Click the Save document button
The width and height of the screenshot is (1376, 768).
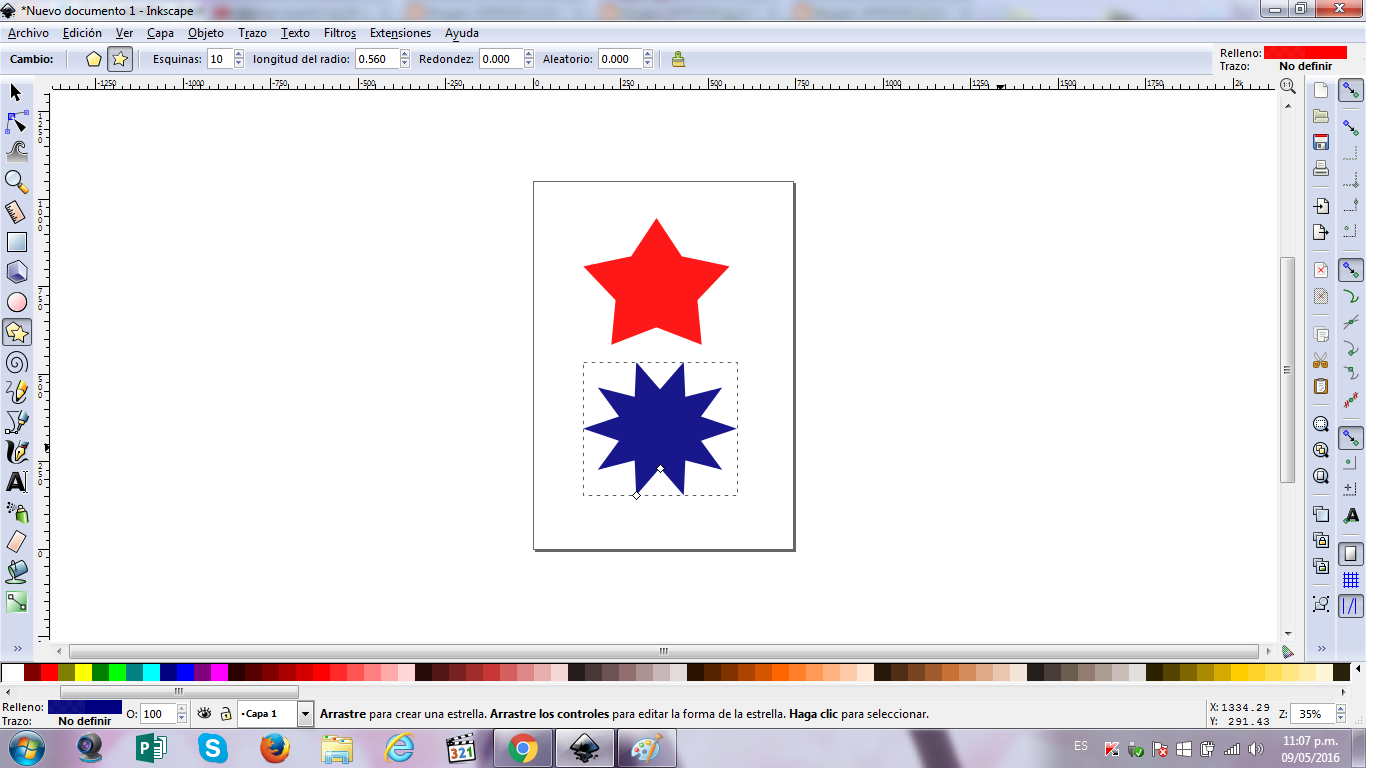point(1321,141)
